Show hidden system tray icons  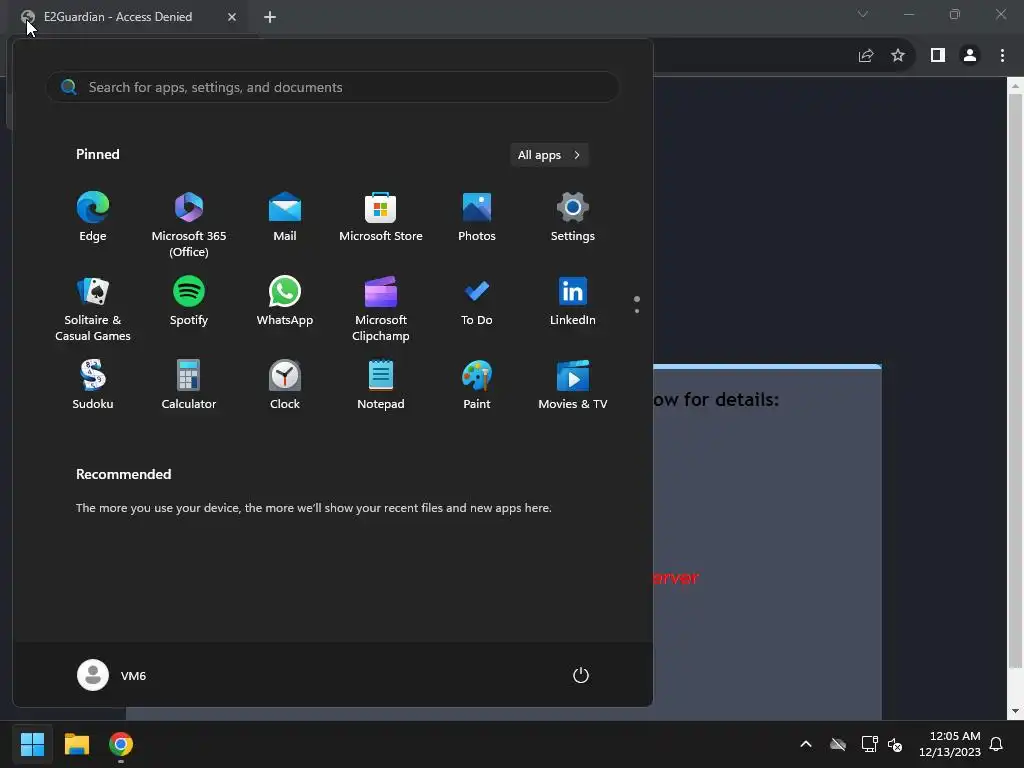tap(806, 744)
